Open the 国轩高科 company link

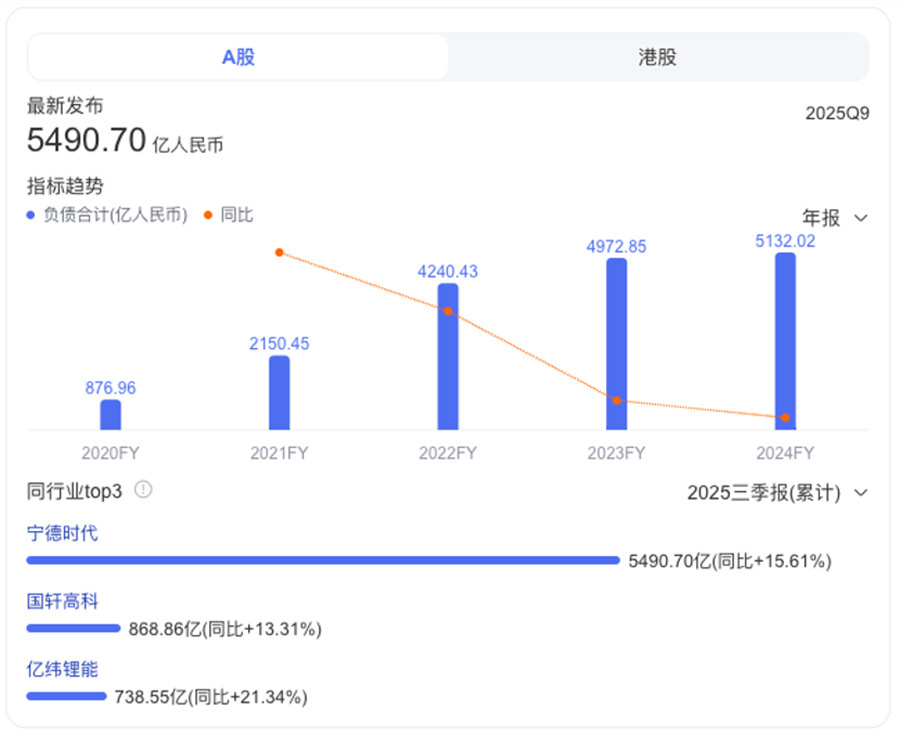coord(63,601)
